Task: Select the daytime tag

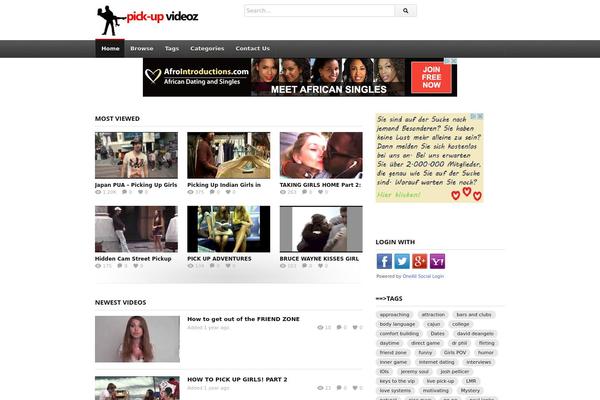Action: pos(389,343)
